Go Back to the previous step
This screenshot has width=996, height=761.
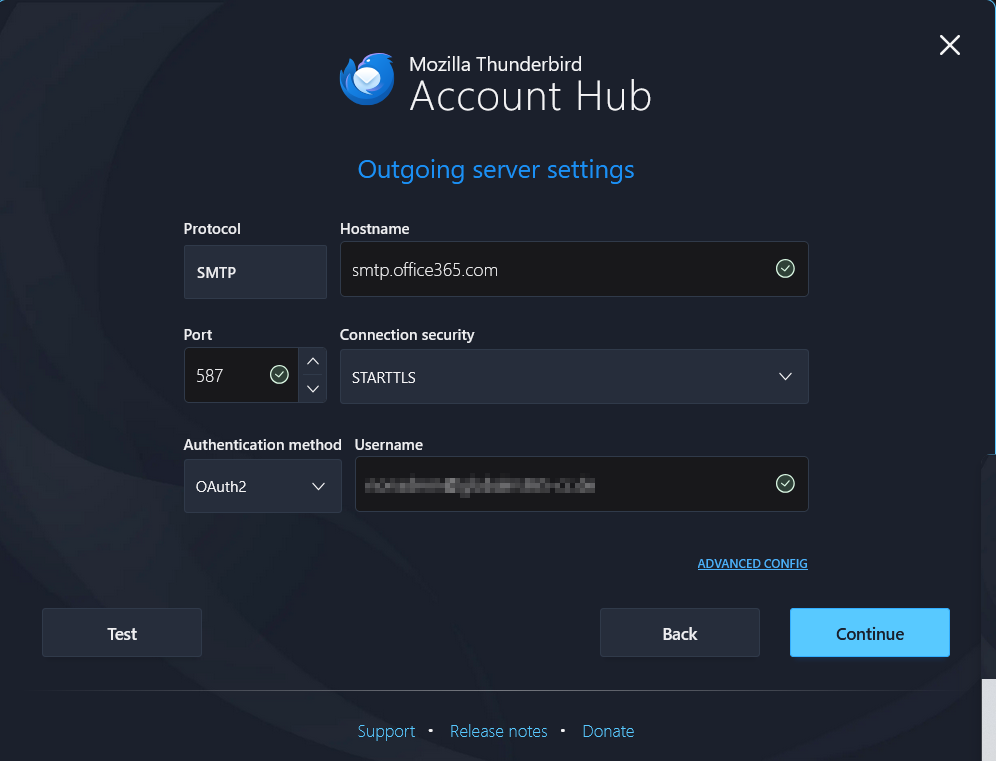pos(680,633)
